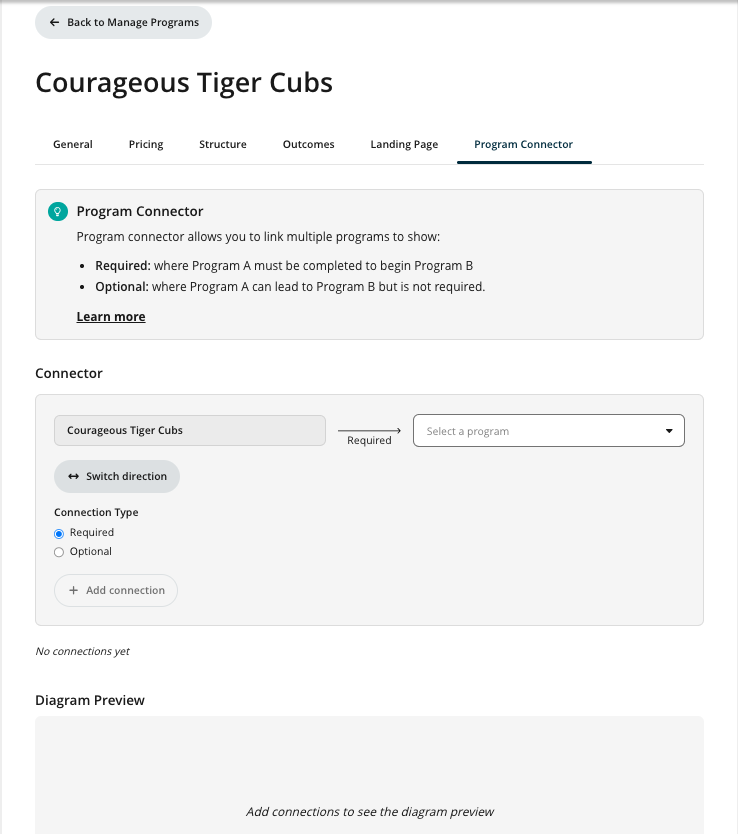Go to the Structure tab

tap(223, 145)
